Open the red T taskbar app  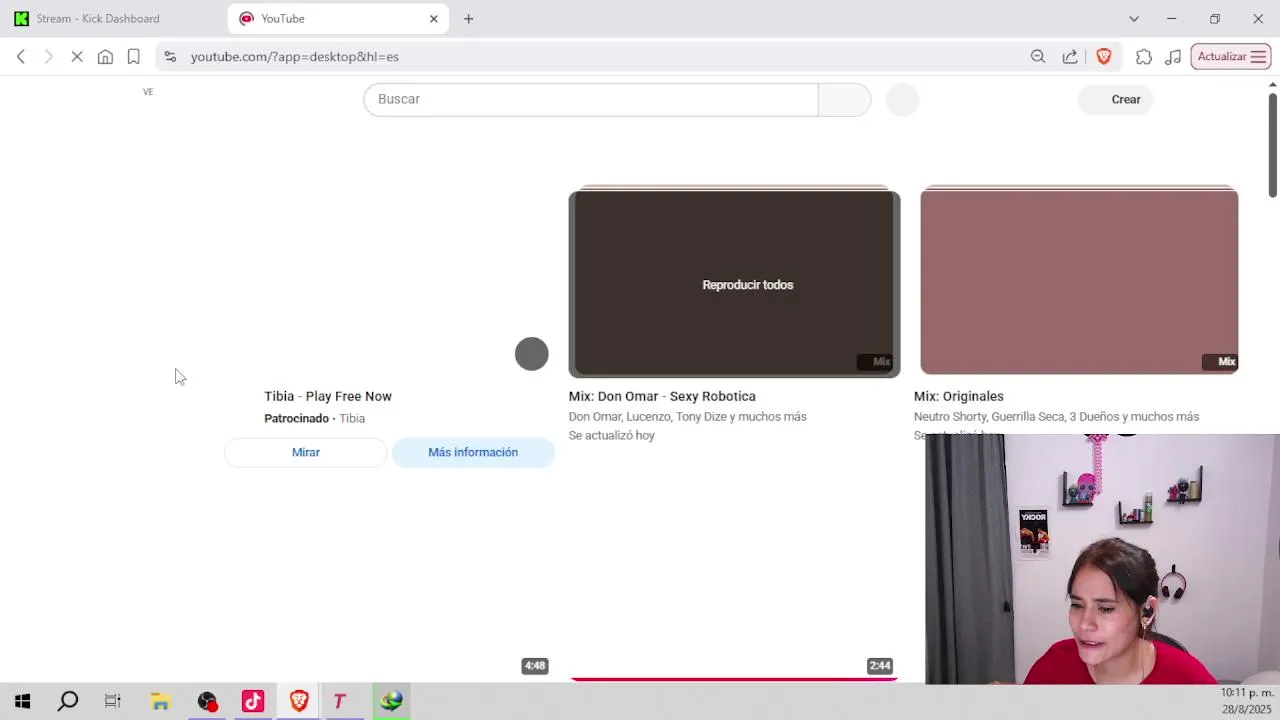coord(340,702)
